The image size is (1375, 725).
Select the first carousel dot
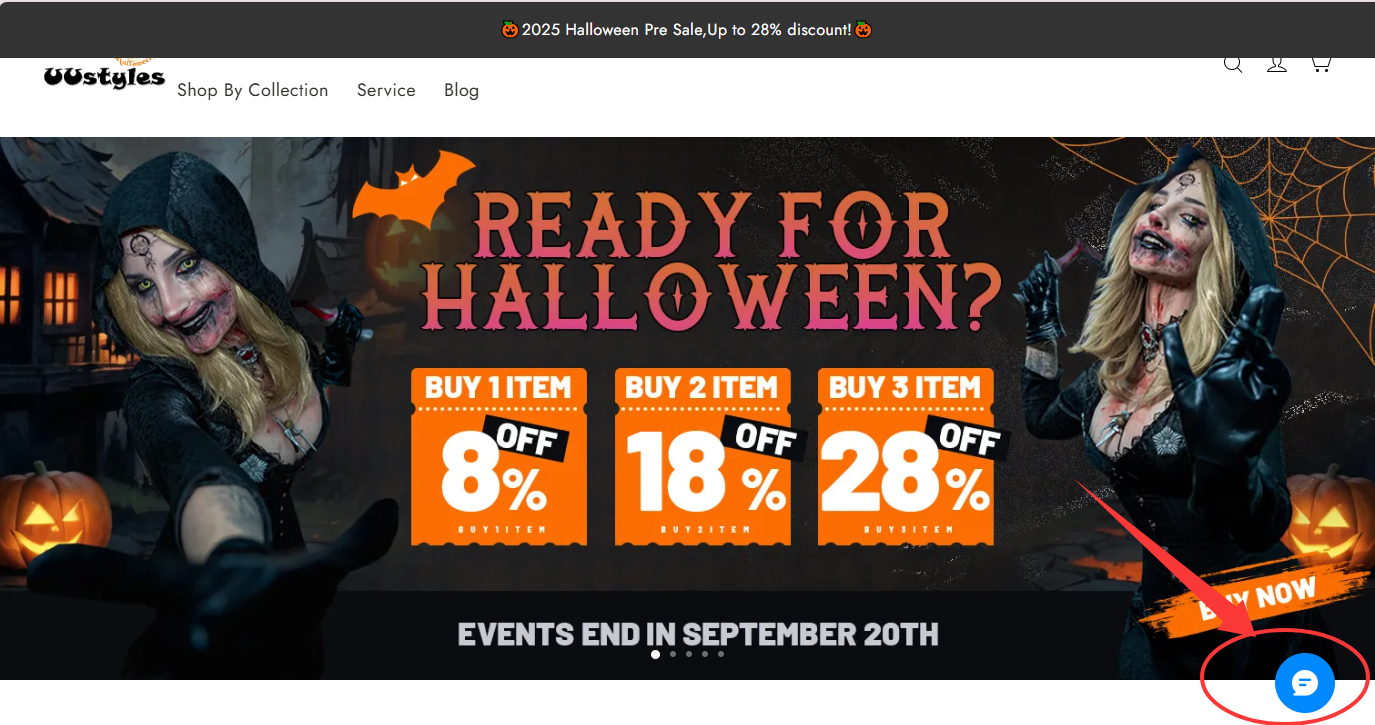655,654
